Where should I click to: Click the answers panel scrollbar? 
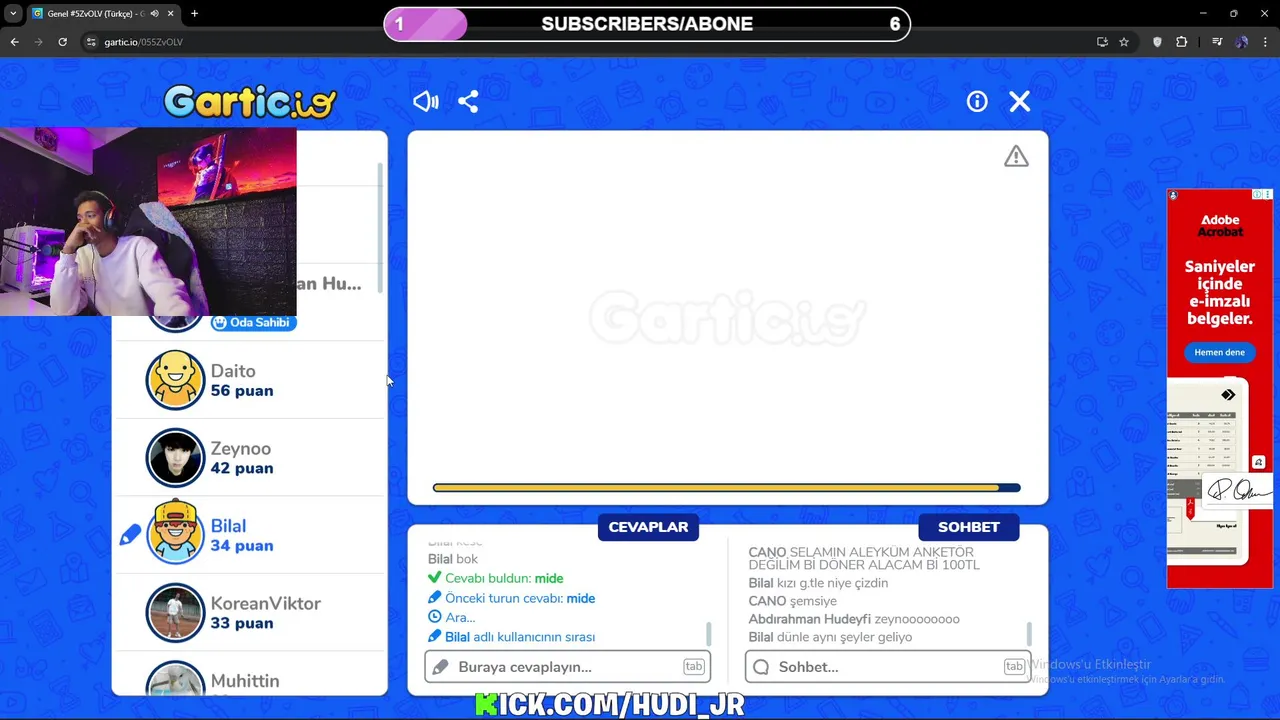pos(709,633)
